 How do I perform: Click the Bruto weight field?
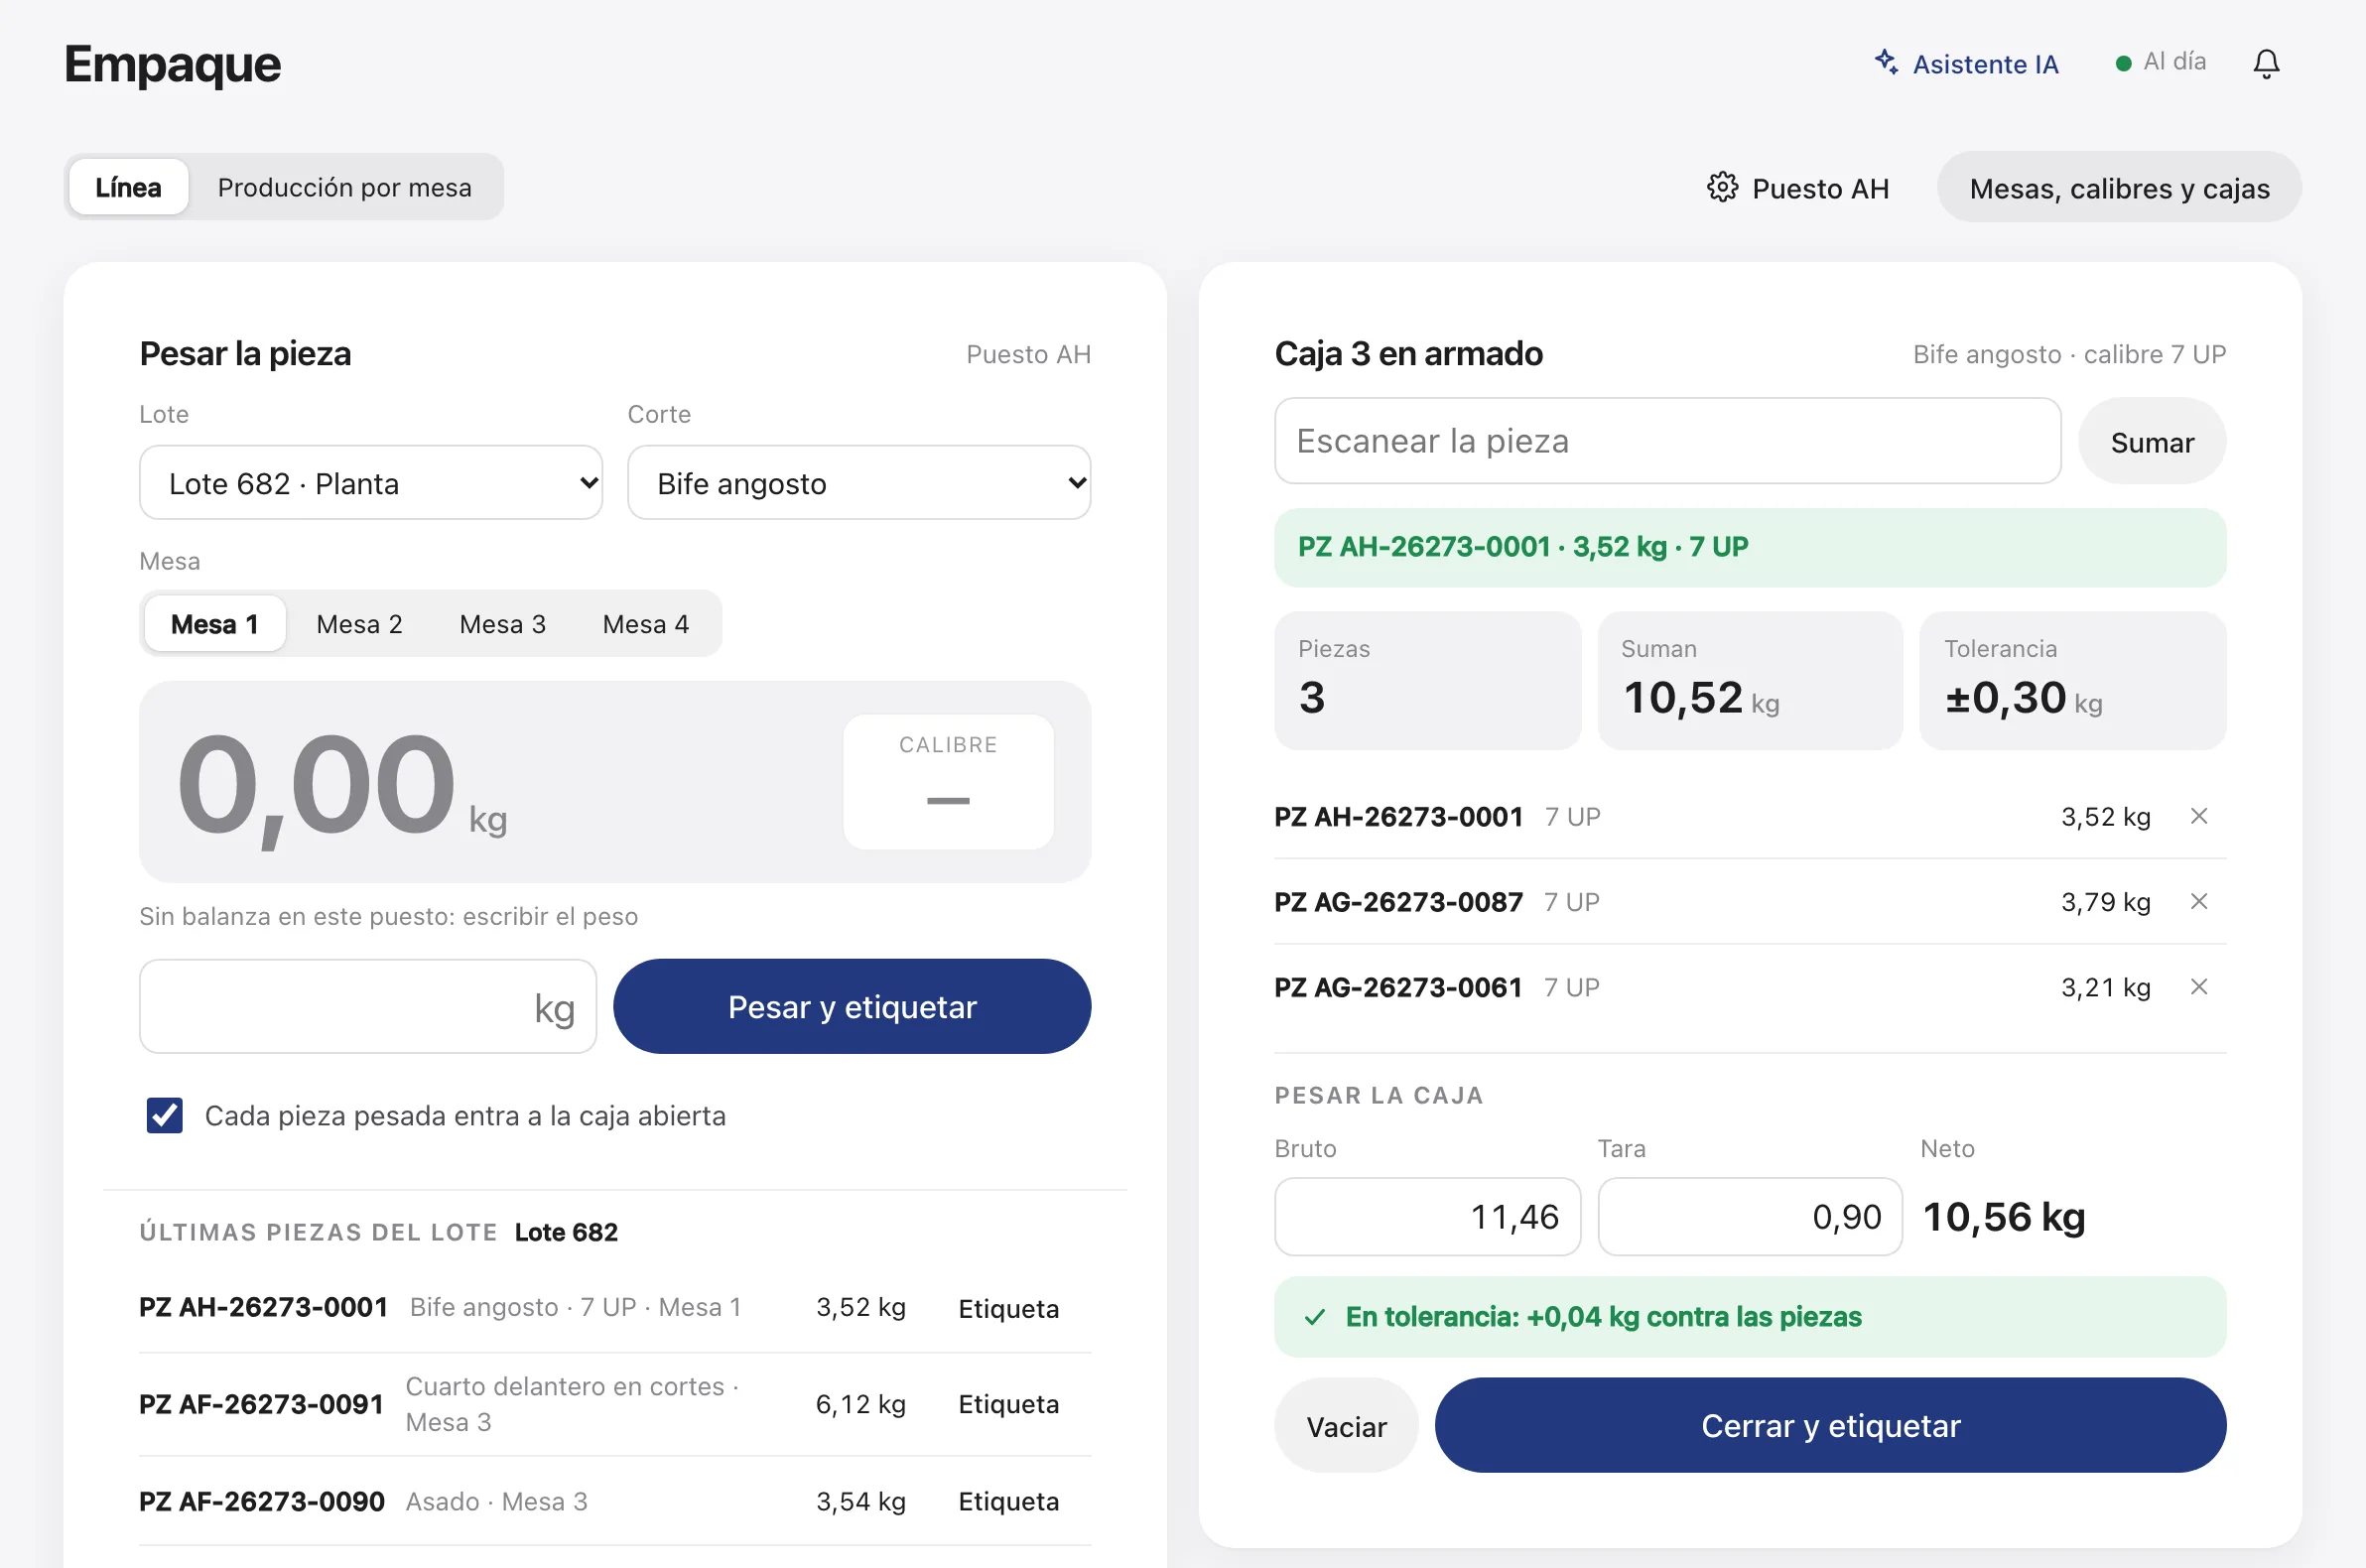(1427, 1216)
